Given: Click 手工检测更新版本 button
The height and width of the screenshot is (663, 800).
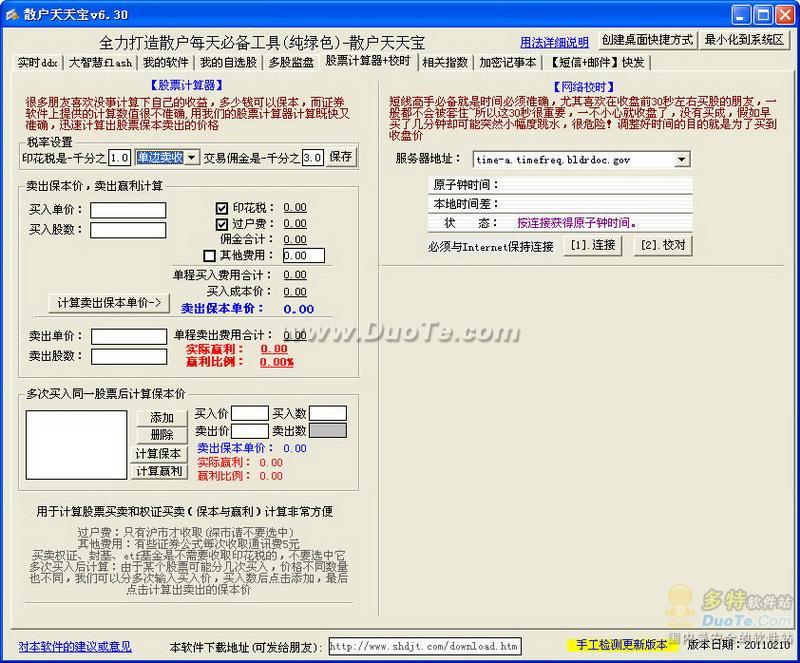Looking at the screenshot, I should pos(622,645).
